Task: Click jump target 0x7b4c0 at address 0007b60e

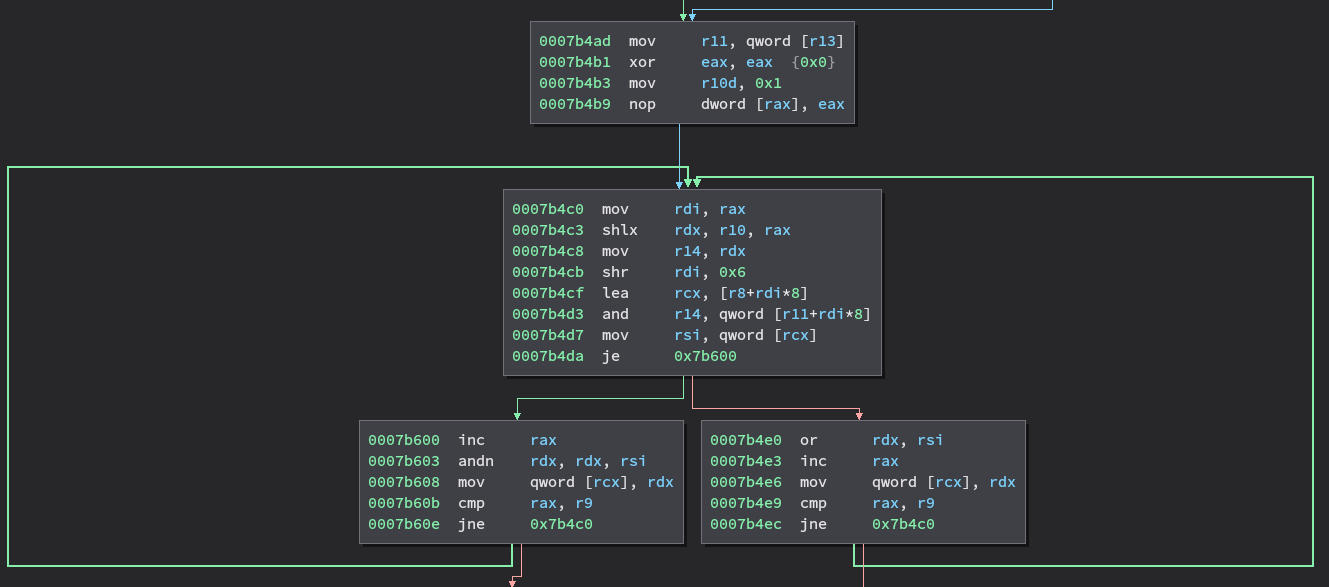Action: point(561,524)
